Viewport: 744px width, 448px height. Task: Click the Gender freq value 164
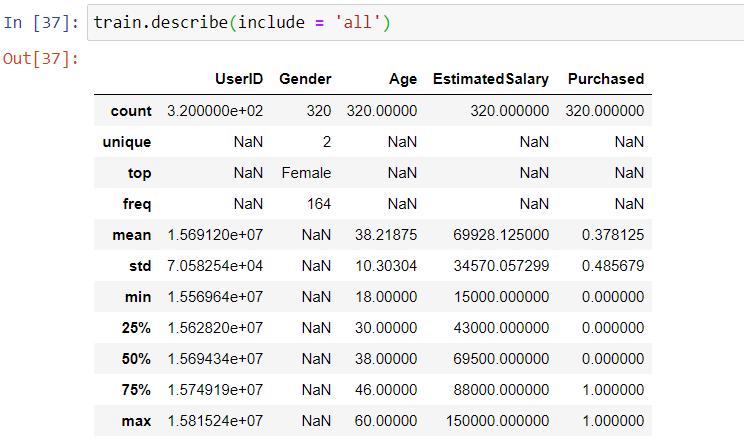[x=318, y=204]
